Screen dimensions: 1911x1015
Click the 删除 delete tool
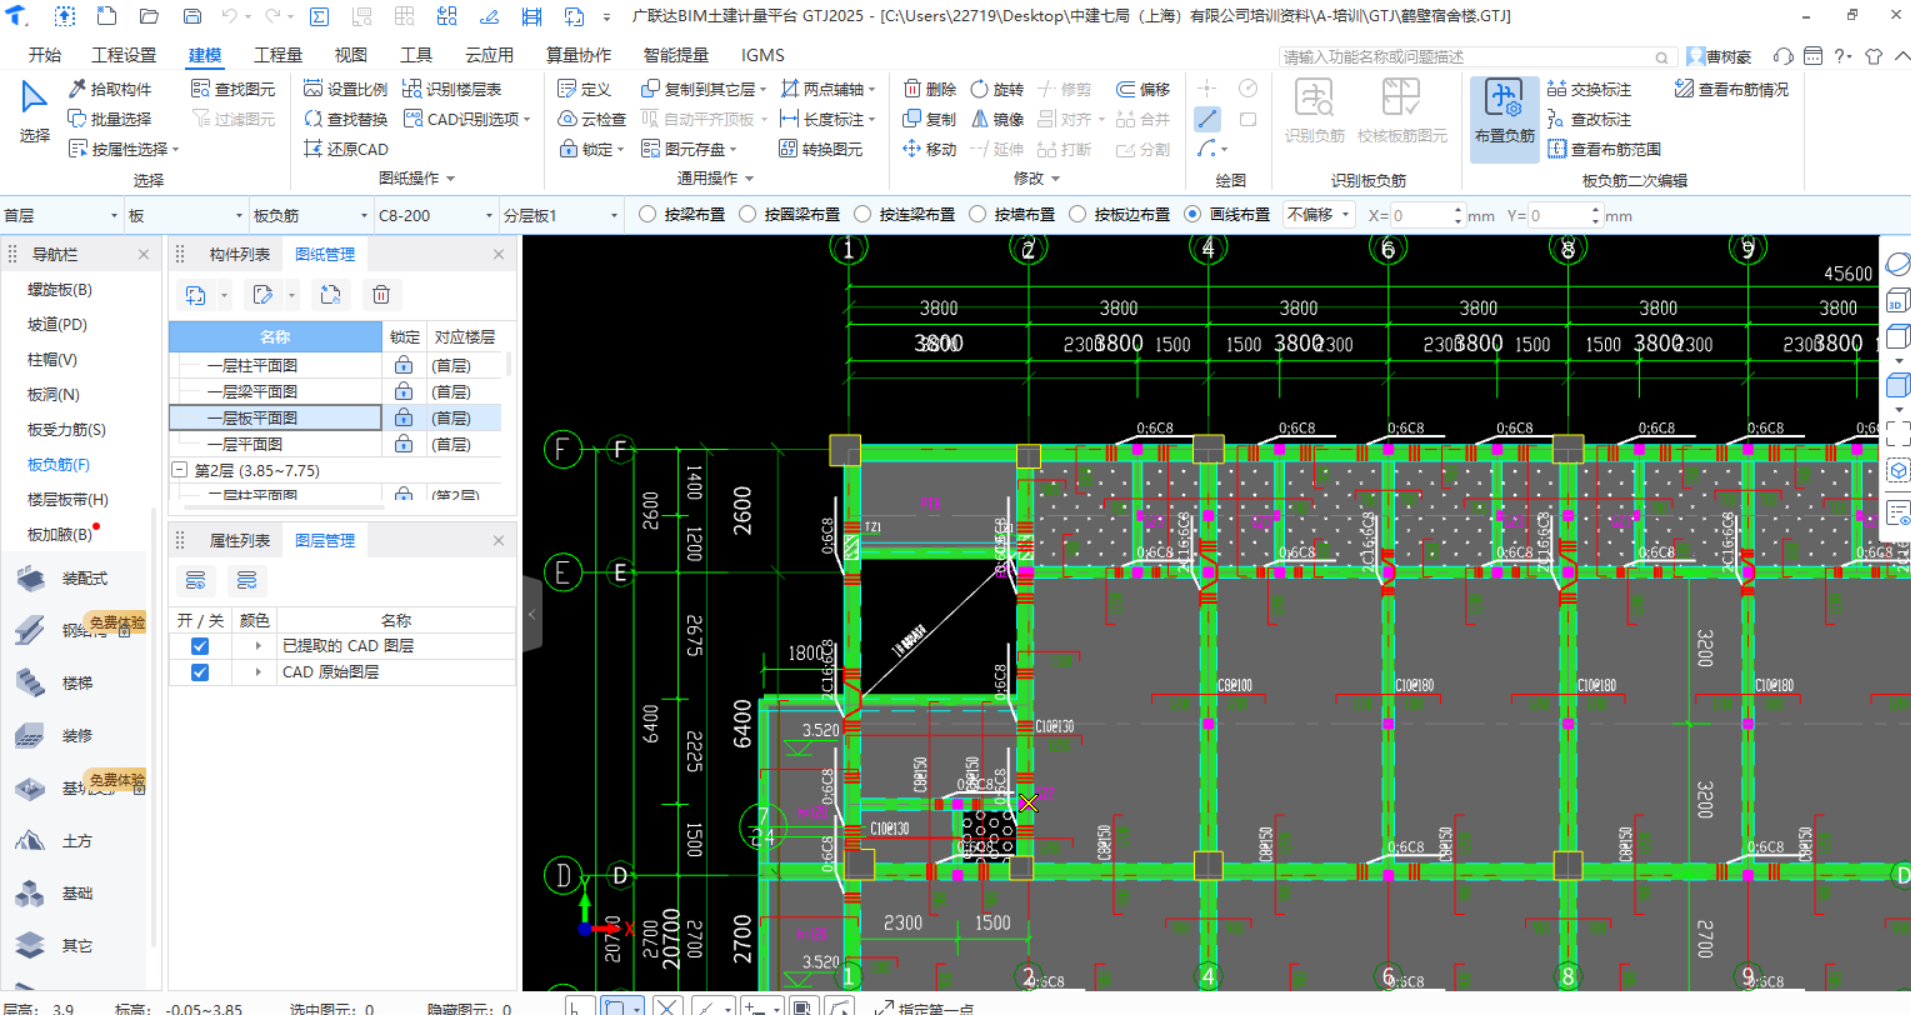coord(930,89)
